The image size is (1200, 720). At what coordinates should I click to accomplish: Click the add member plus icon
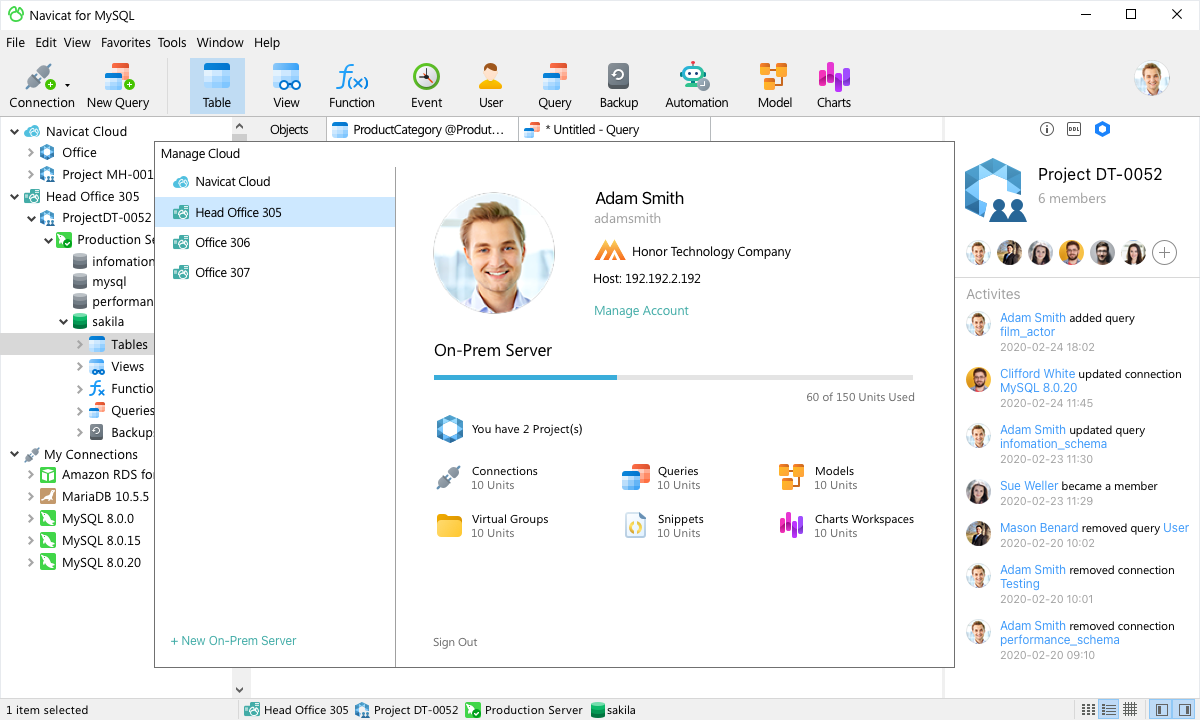[1164, 252]
